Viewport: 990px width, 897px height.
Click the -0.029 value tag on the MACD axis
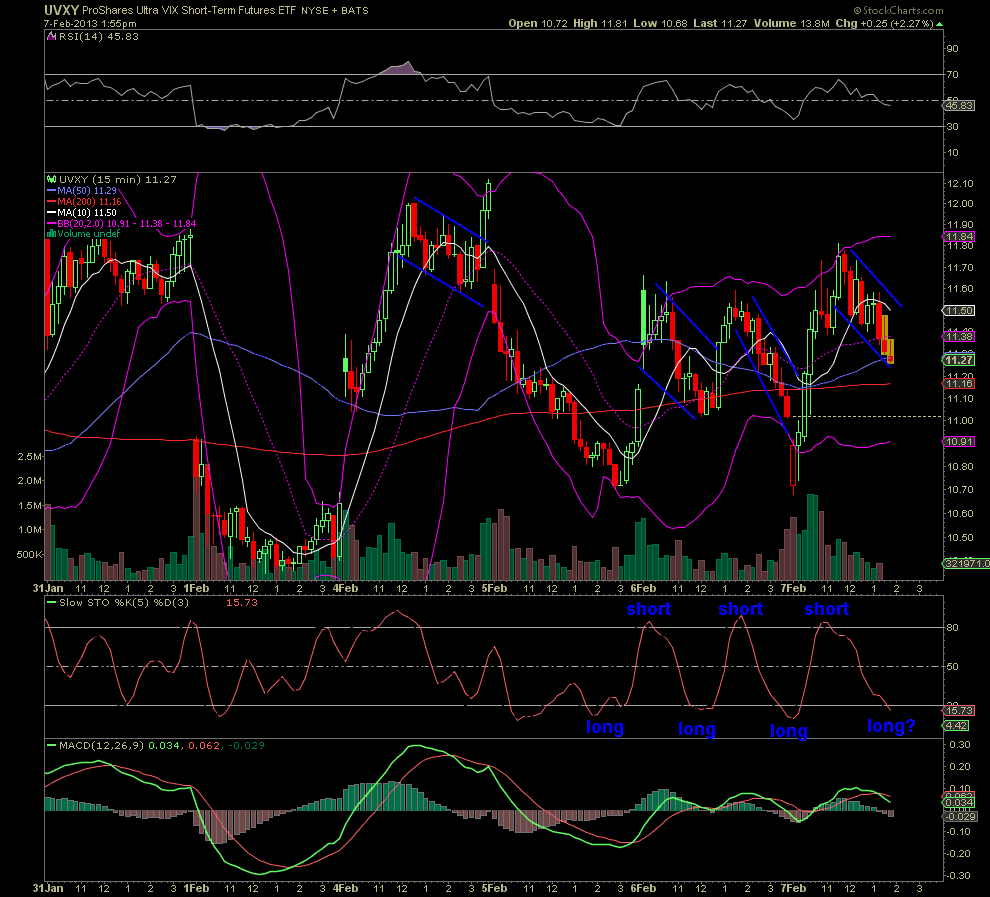click(x=960, y=816)
